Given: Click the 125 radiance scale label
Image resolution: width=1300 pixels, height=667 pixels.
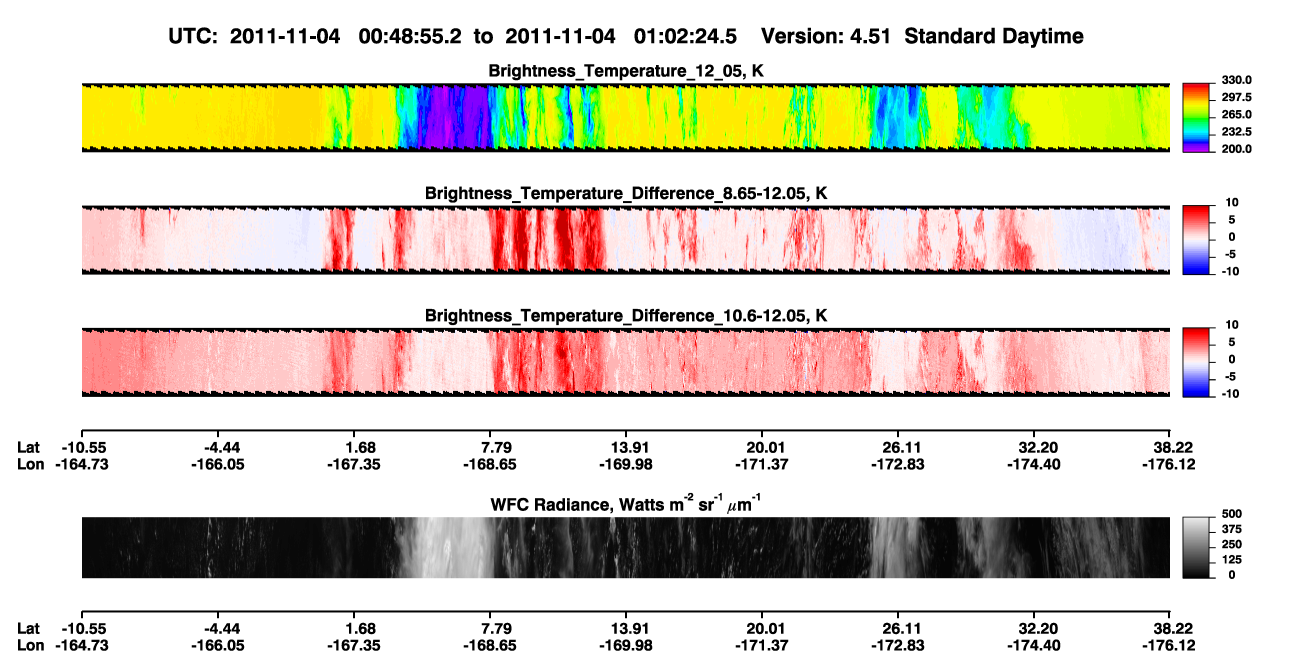Looking at the screenshot, I should click(x=1231, y=561).
